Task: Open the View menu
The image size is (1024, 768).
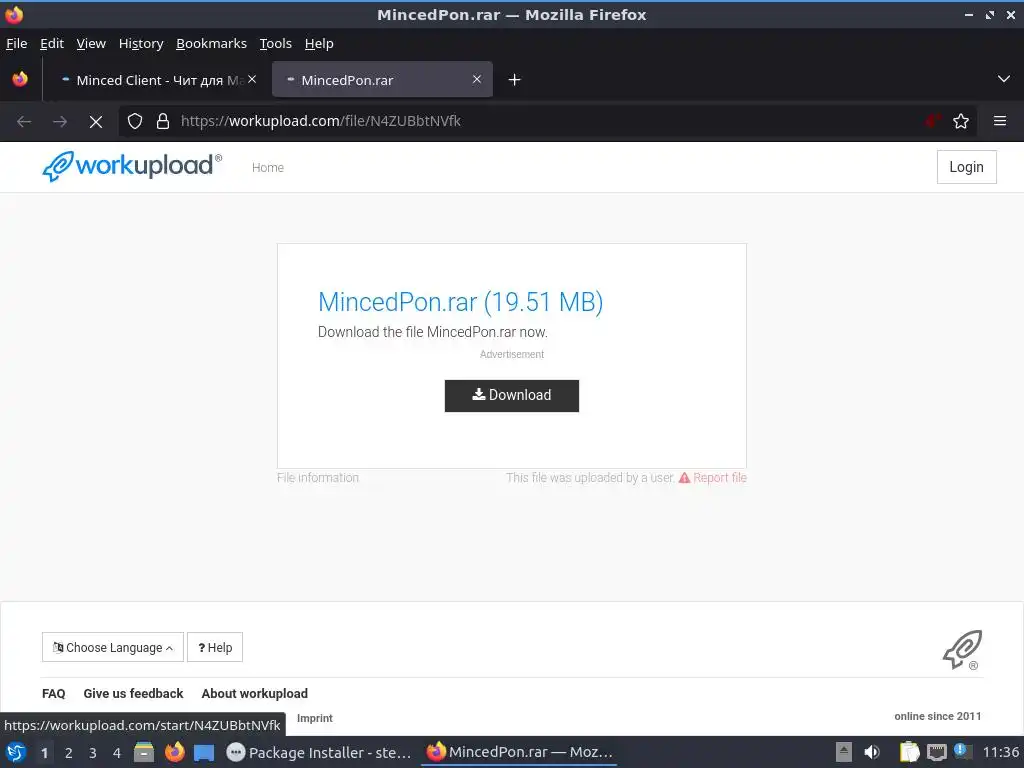Action: (x=91, y=43)
